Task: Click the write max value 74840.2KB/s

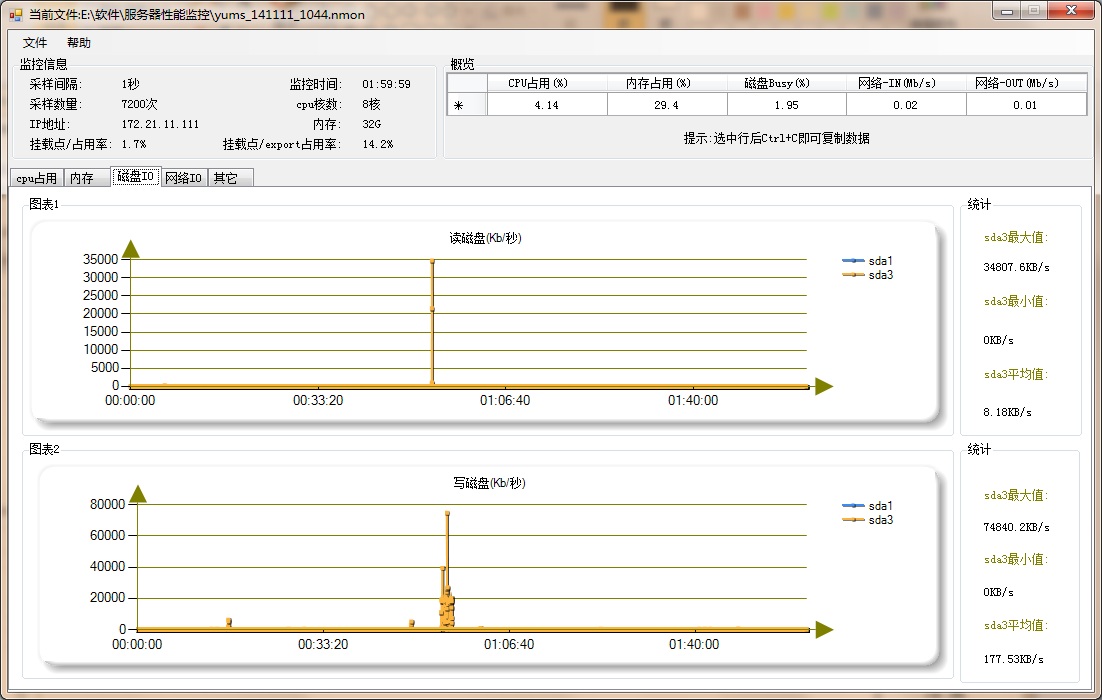Action: [x=1016, y=527]
